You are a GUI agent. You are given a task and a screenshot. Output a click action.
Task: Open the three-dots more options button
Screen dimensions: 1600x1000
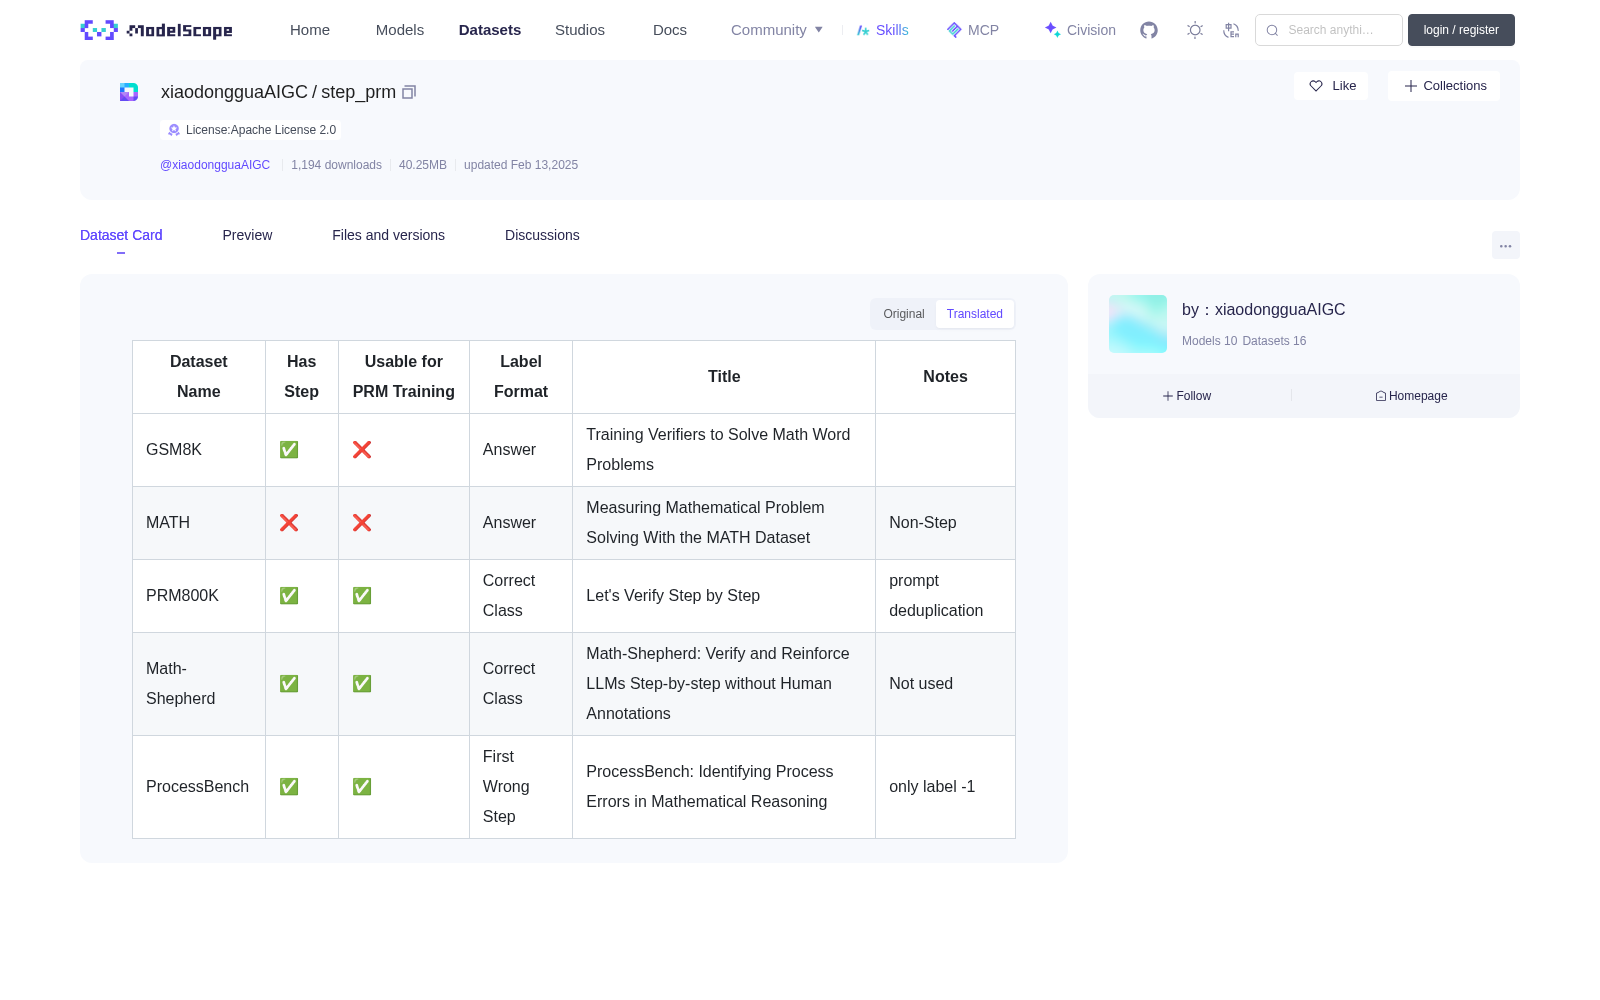1505,245
